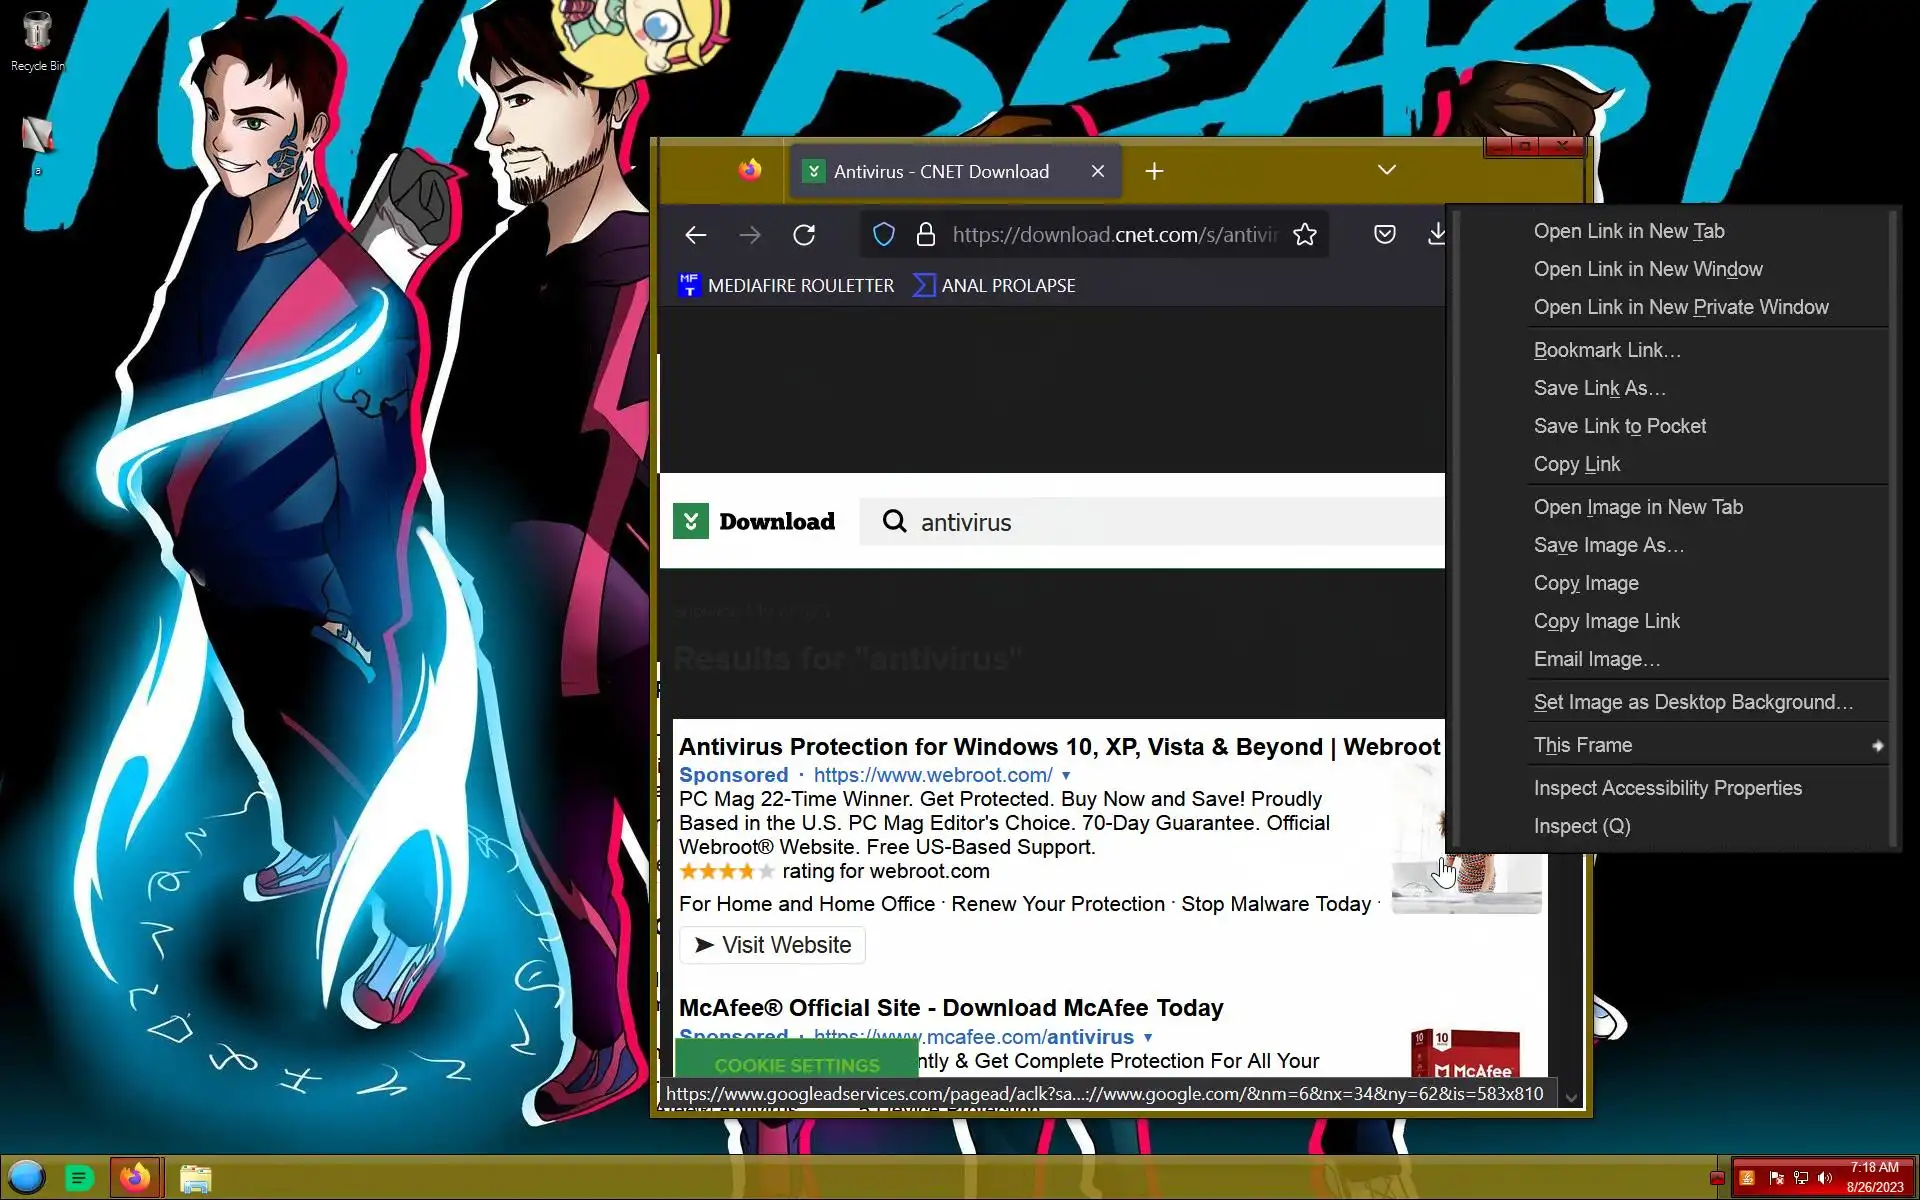Bookmark this page with star icon

point(1304,235)
